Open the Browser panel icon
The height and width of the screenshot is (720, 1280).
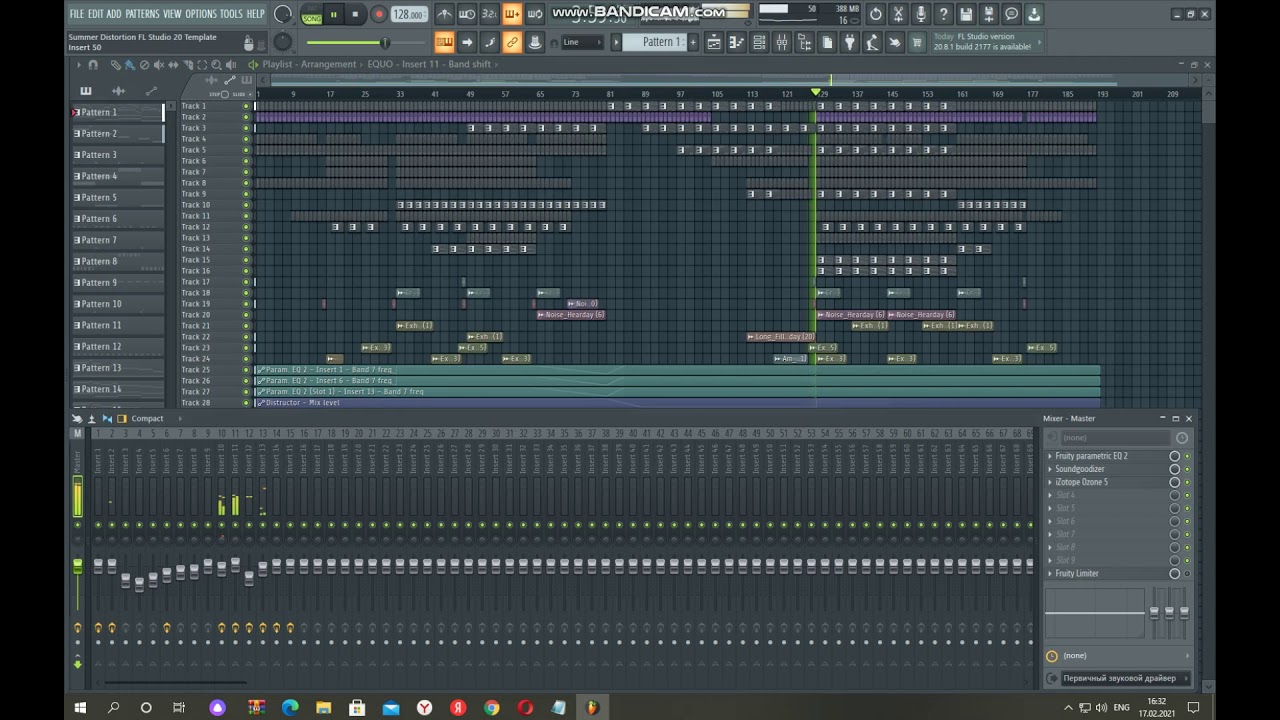(x=804, y=42)
